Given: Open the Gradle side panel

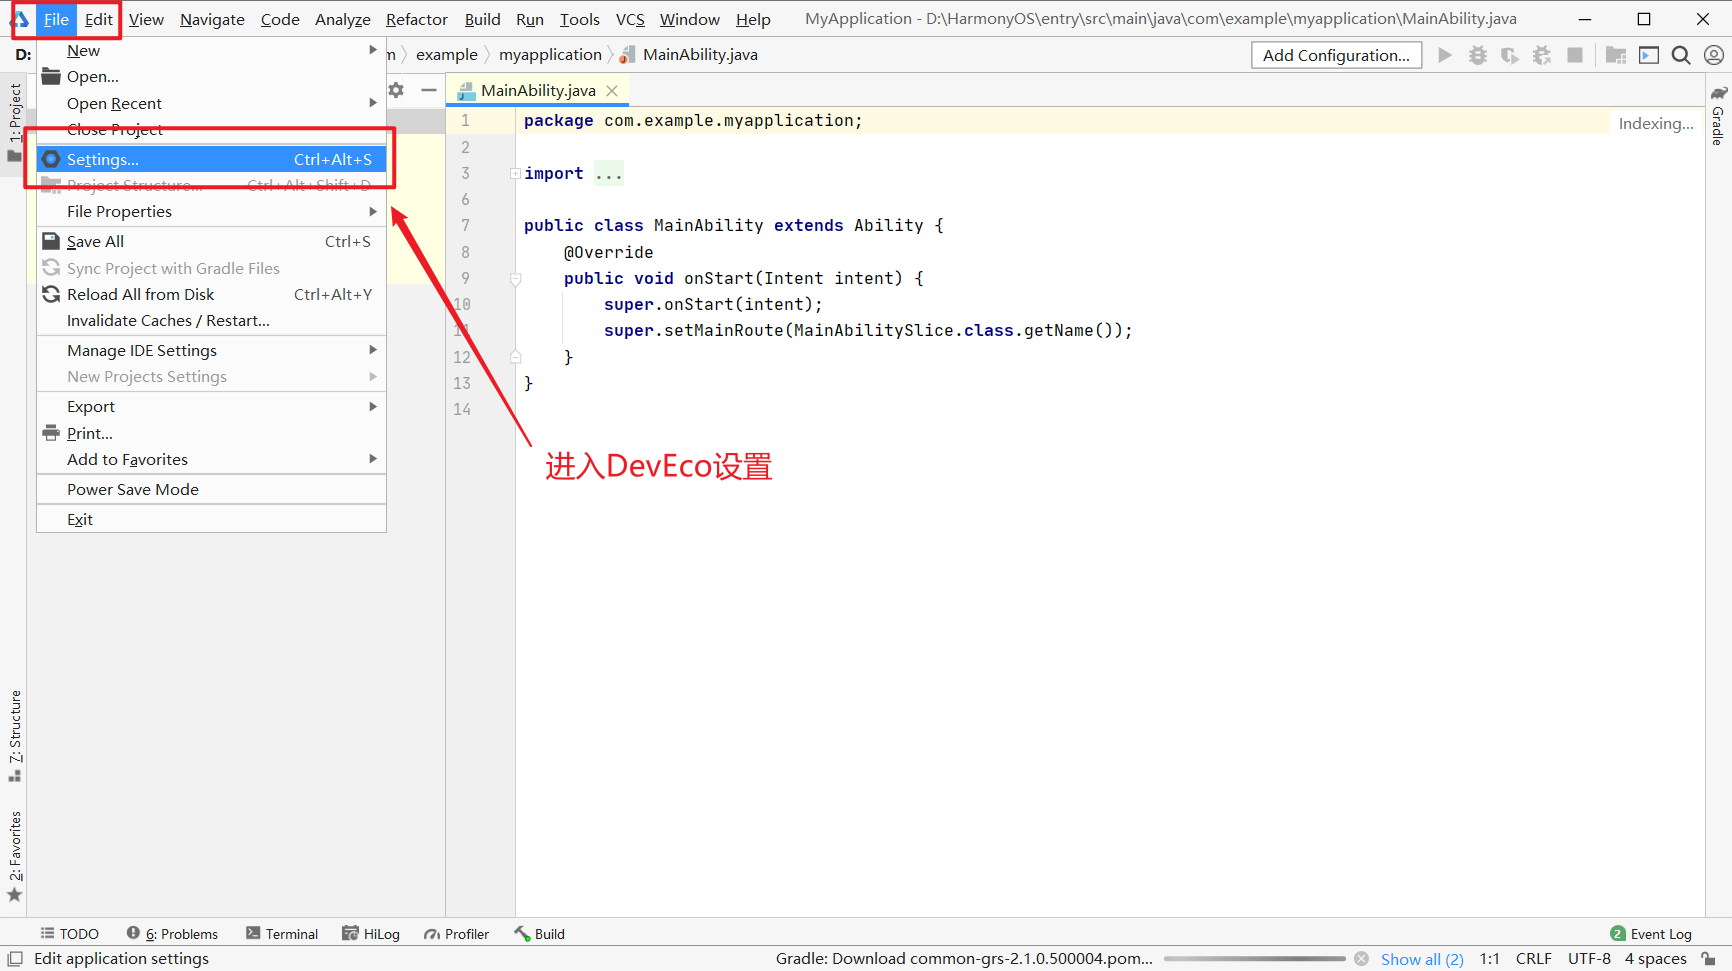Looking at the screenshot, I should (1718, 116).
